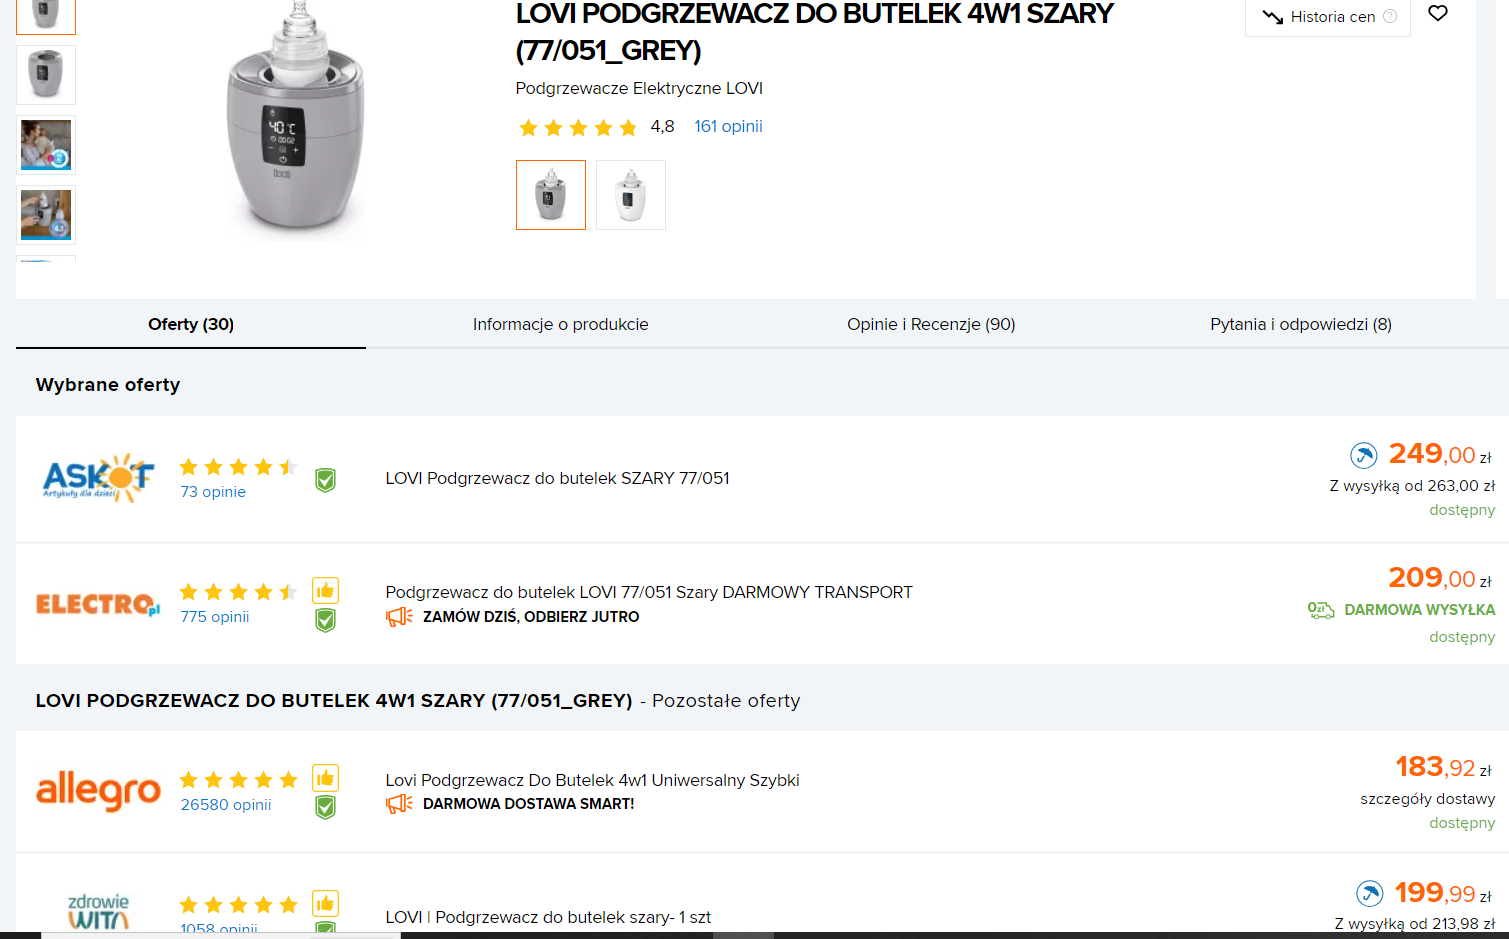
Task: Click the Zdrowie Wita price 199,99 zł
Action: (x=1444, y=893)
